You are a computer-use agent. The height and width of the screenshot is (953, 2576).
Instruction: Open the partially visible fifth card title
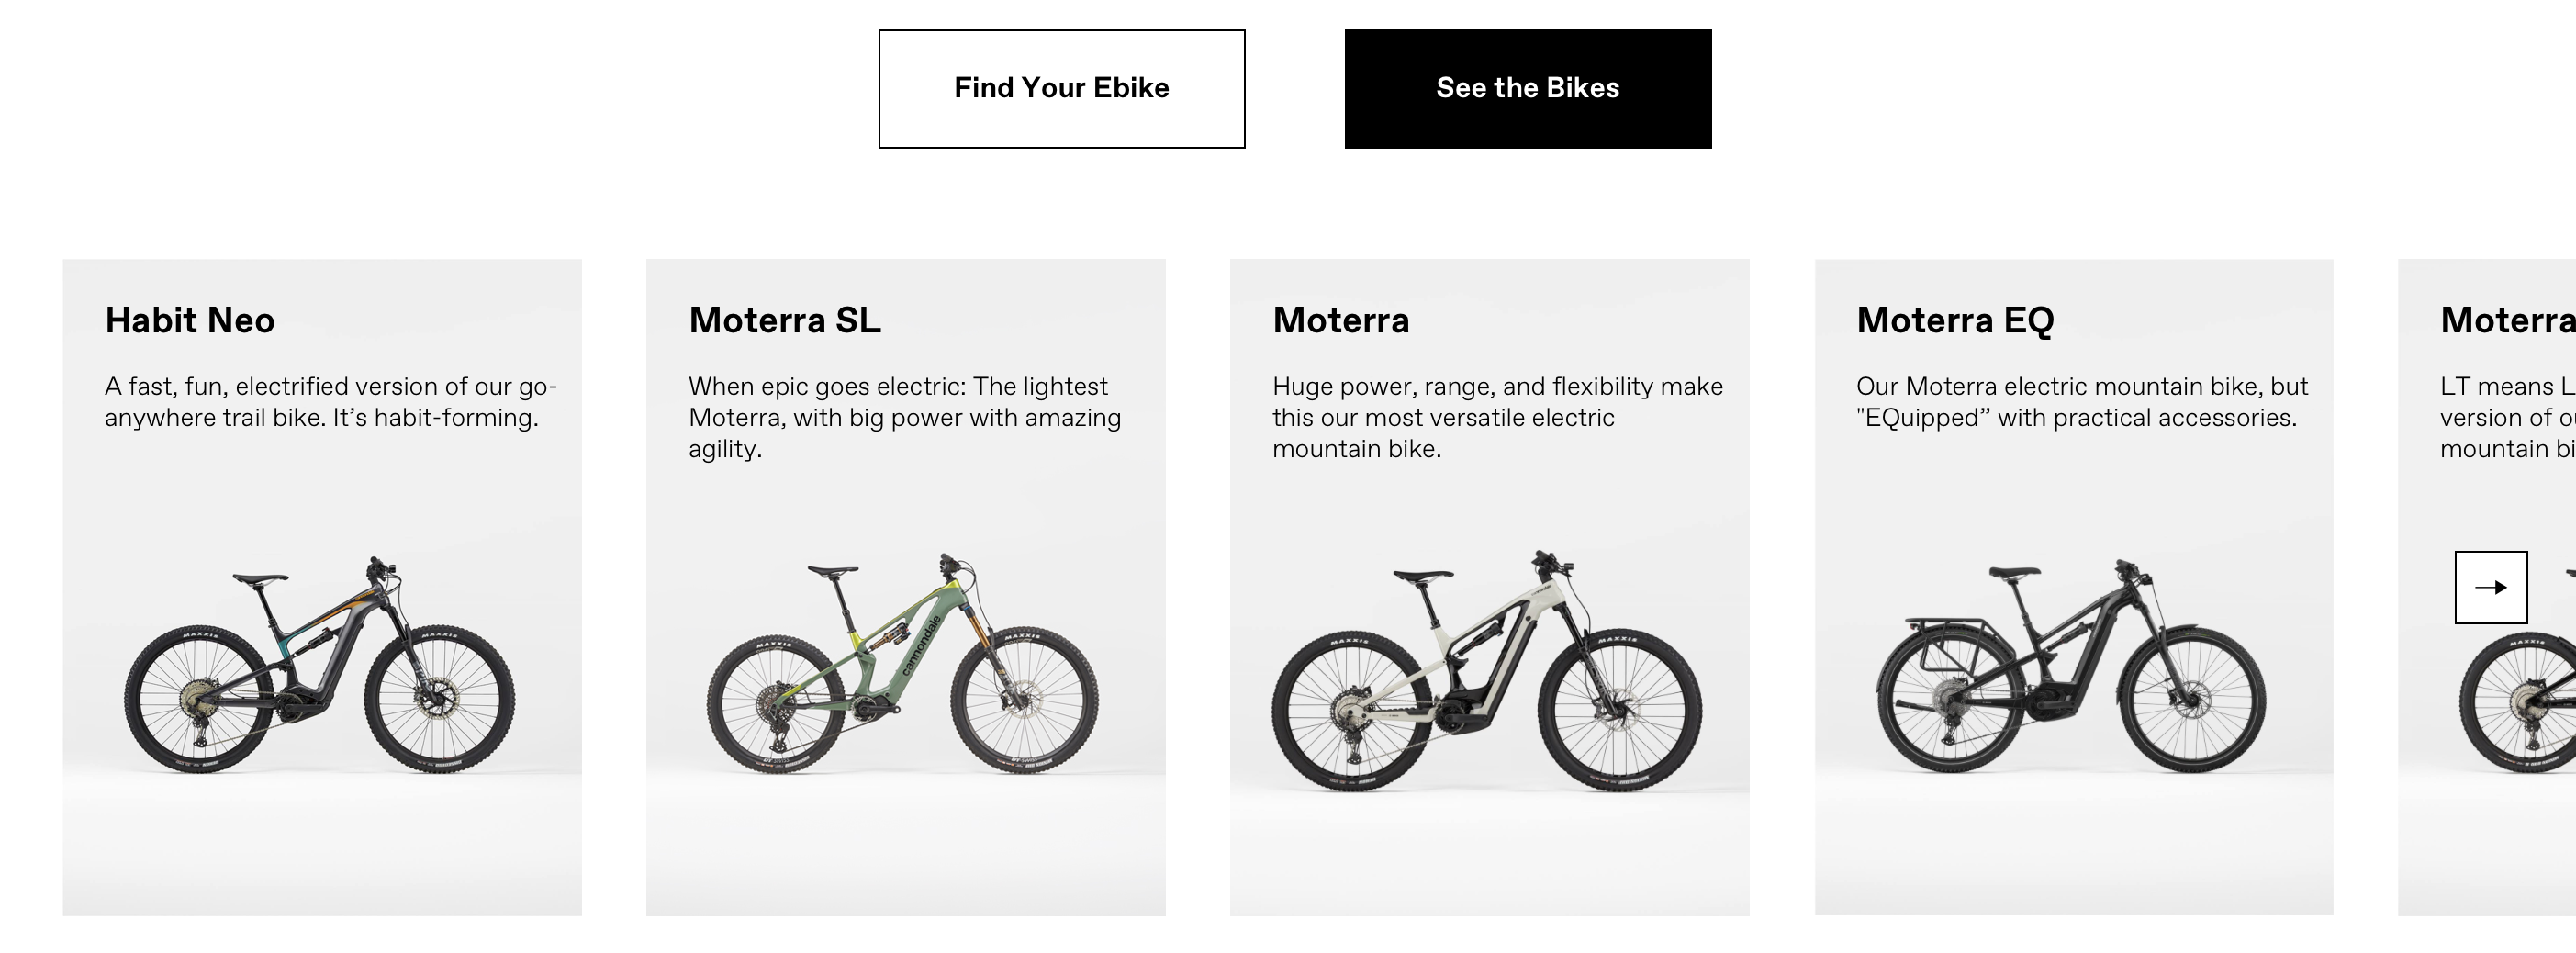coord(2506,320)
